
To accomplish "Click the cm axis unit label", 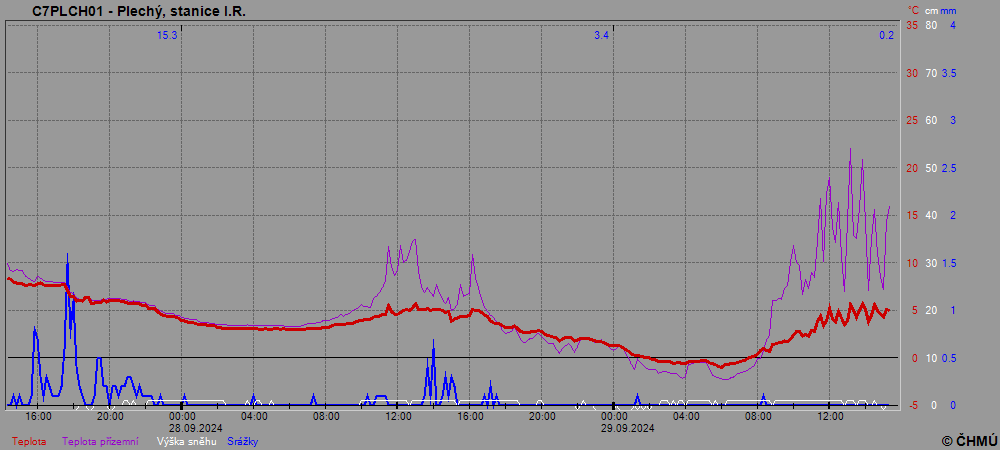I will click(930, 11).
